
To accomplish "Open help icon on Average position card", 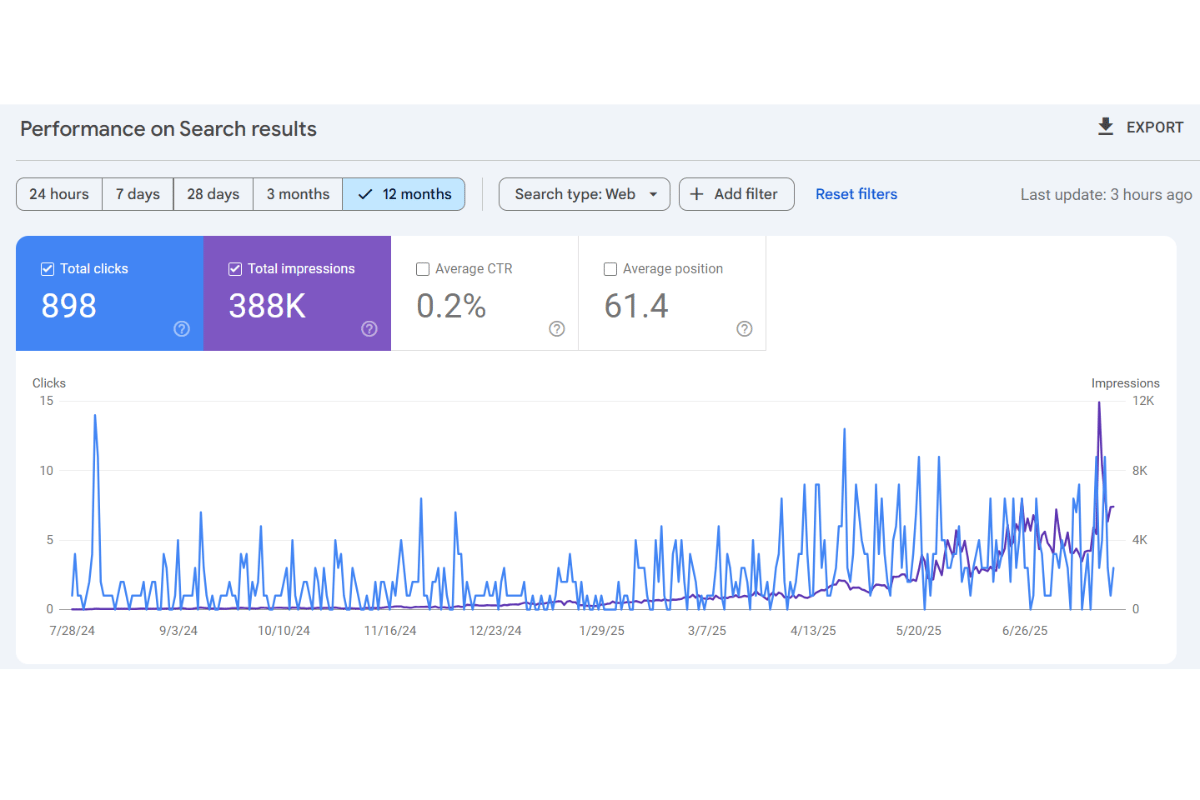I will tap(744, 329).
